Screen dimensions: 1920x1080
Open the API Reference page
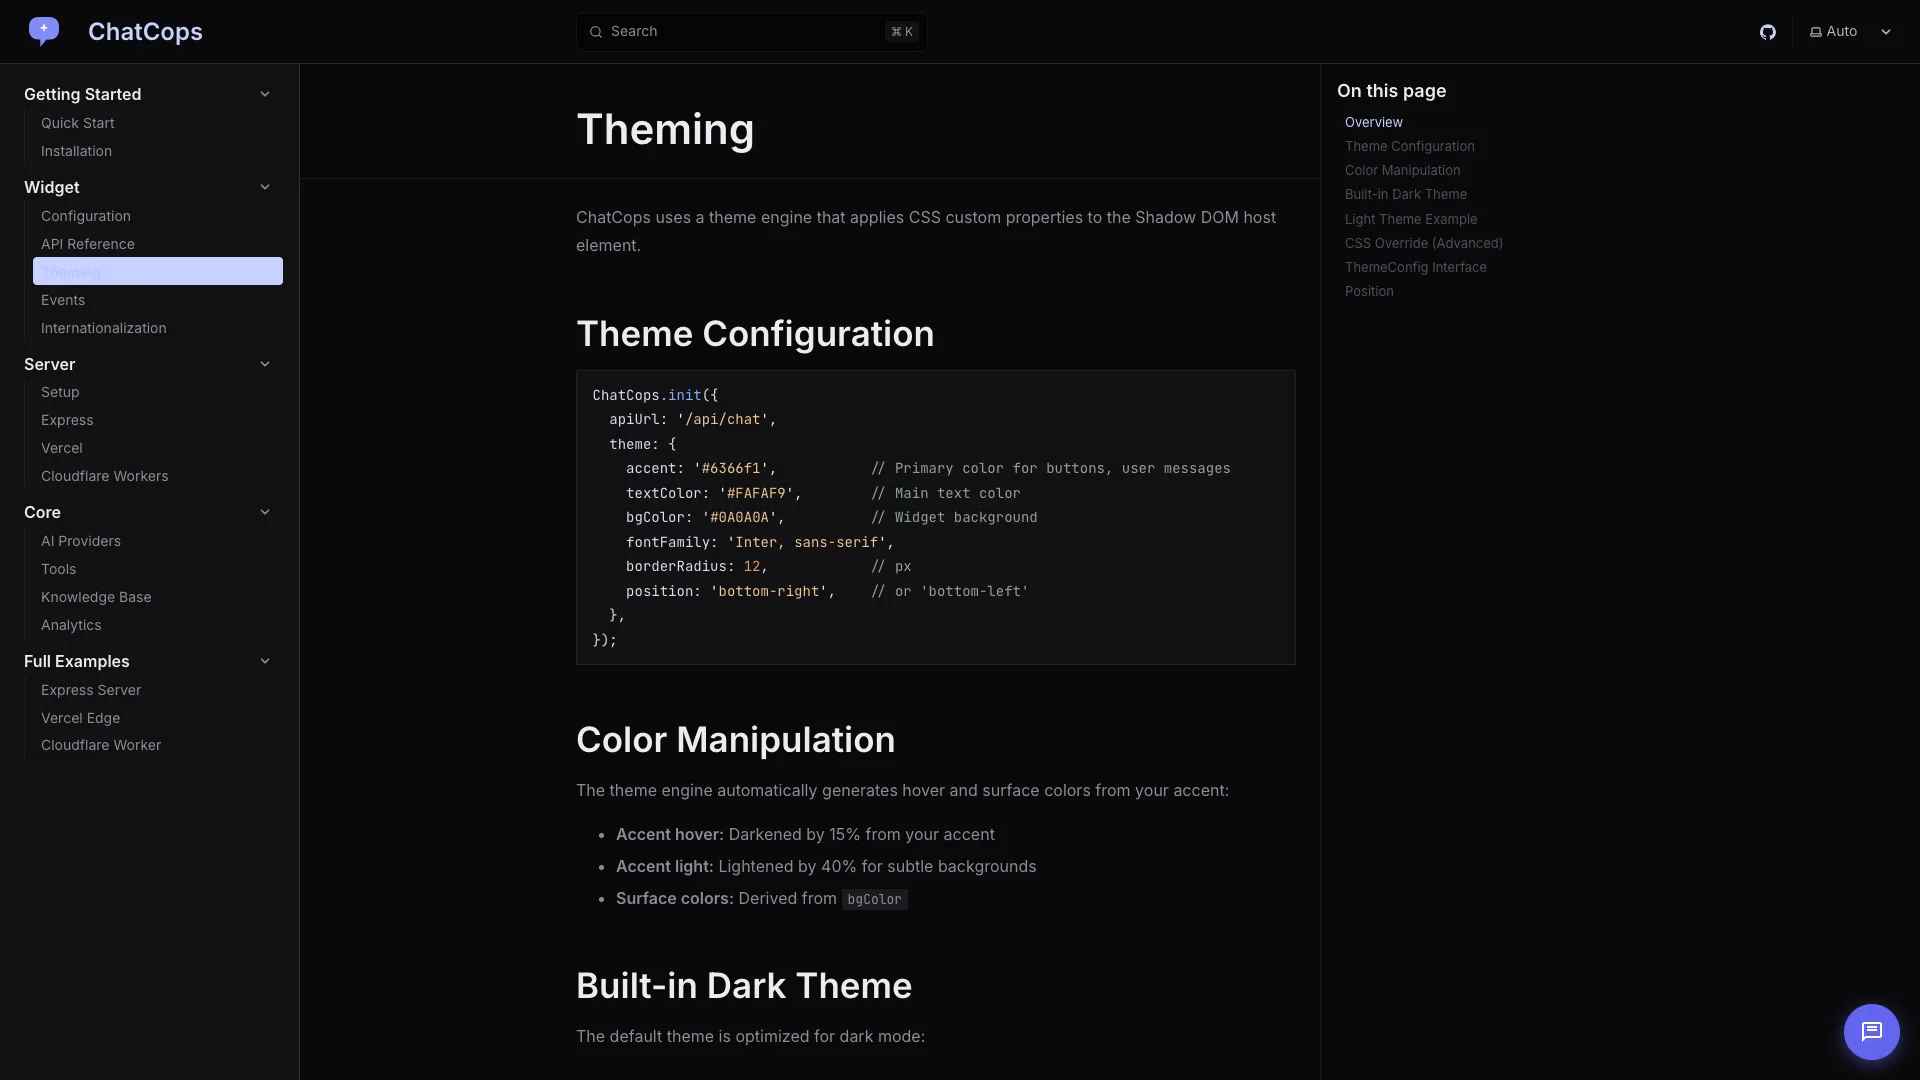(x=88, y=244)
